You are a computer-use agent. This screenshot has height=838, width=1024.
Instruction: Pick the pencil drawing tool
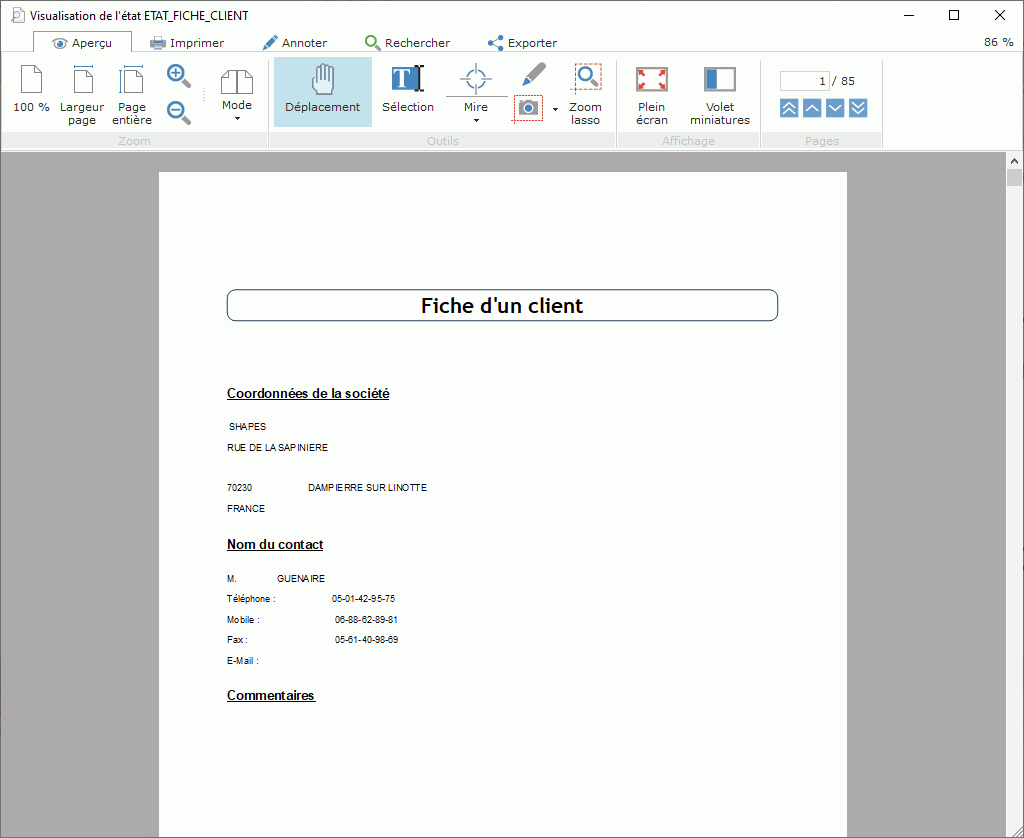pos(534,74)
